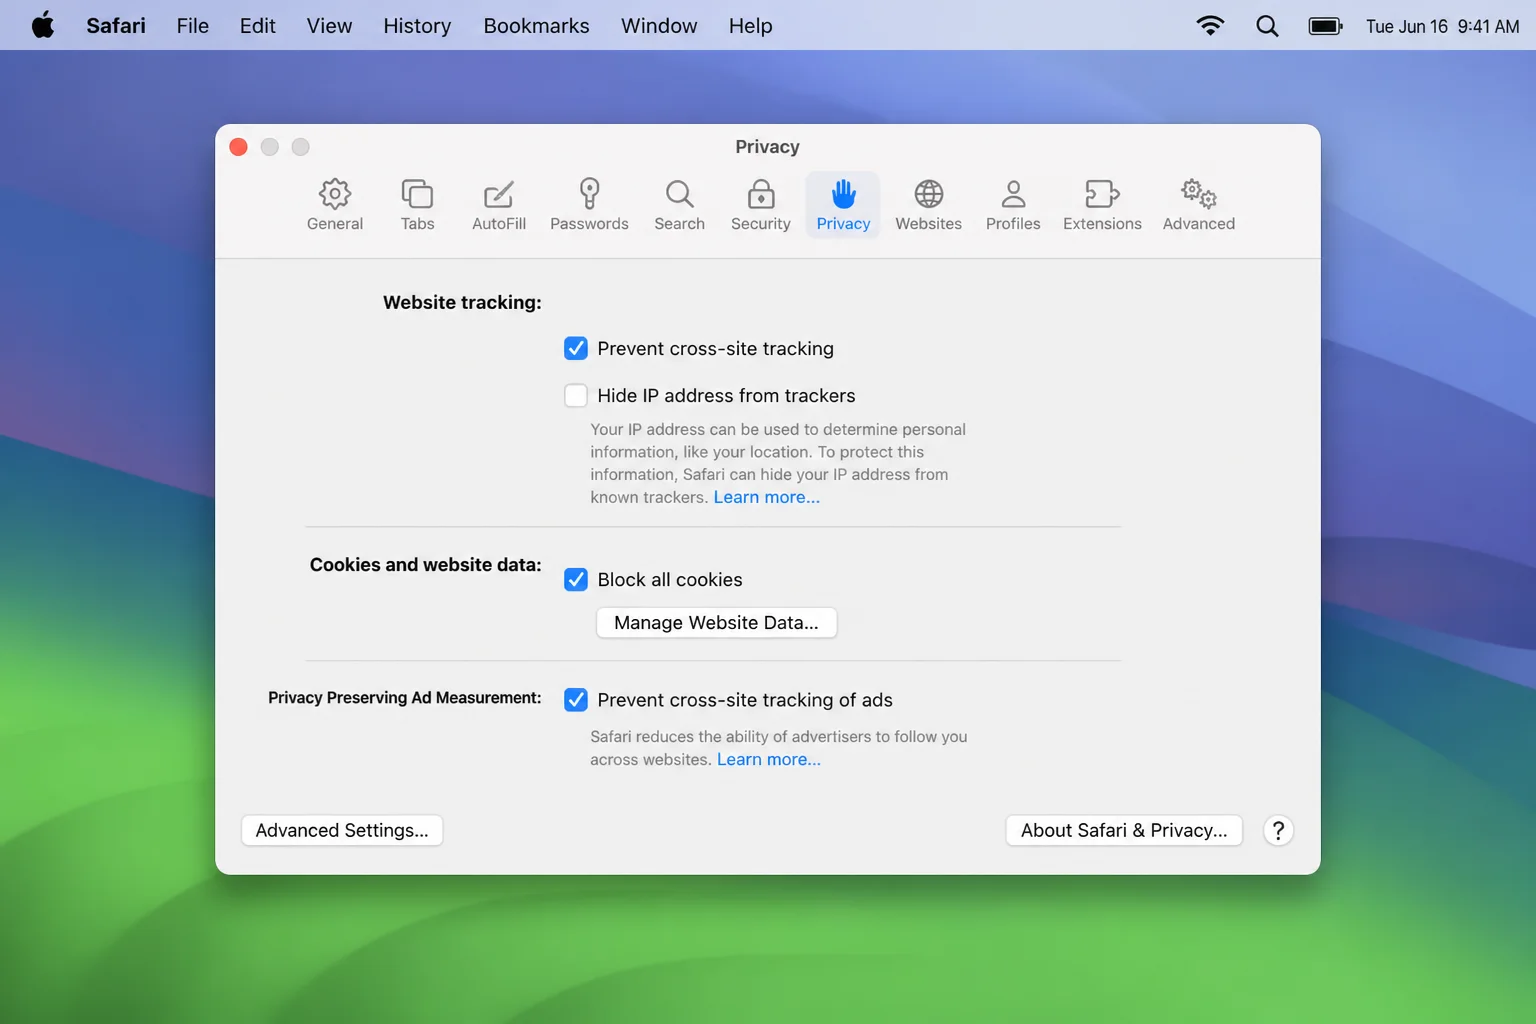Follow Learn more link about IP address

pos(767,497)
